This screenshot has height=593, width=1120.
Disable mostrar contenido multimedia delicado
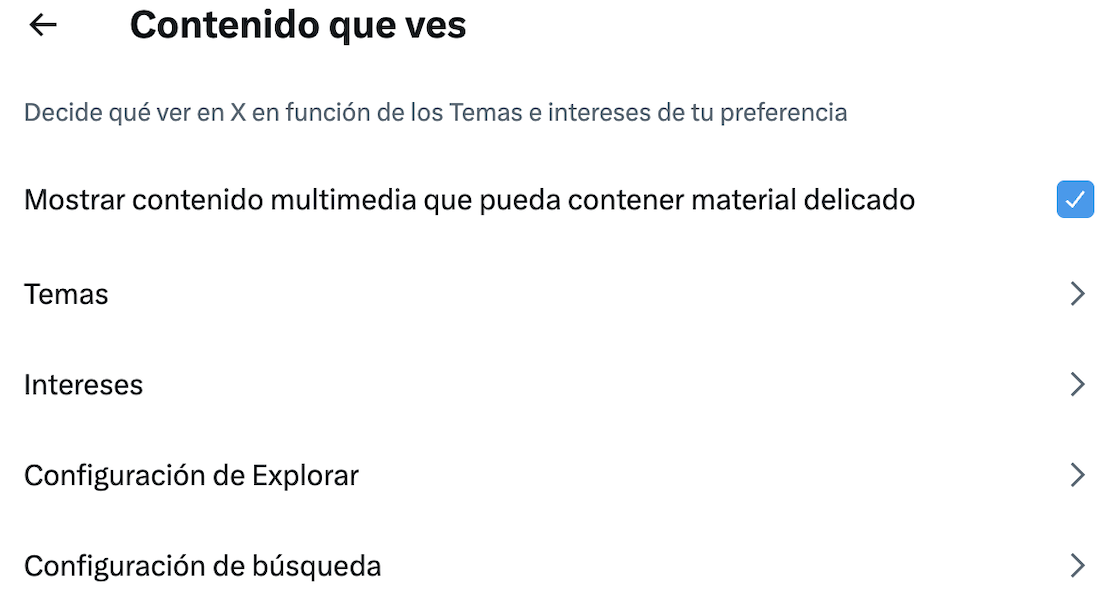pyautogui.click(x=1075, y=199)
